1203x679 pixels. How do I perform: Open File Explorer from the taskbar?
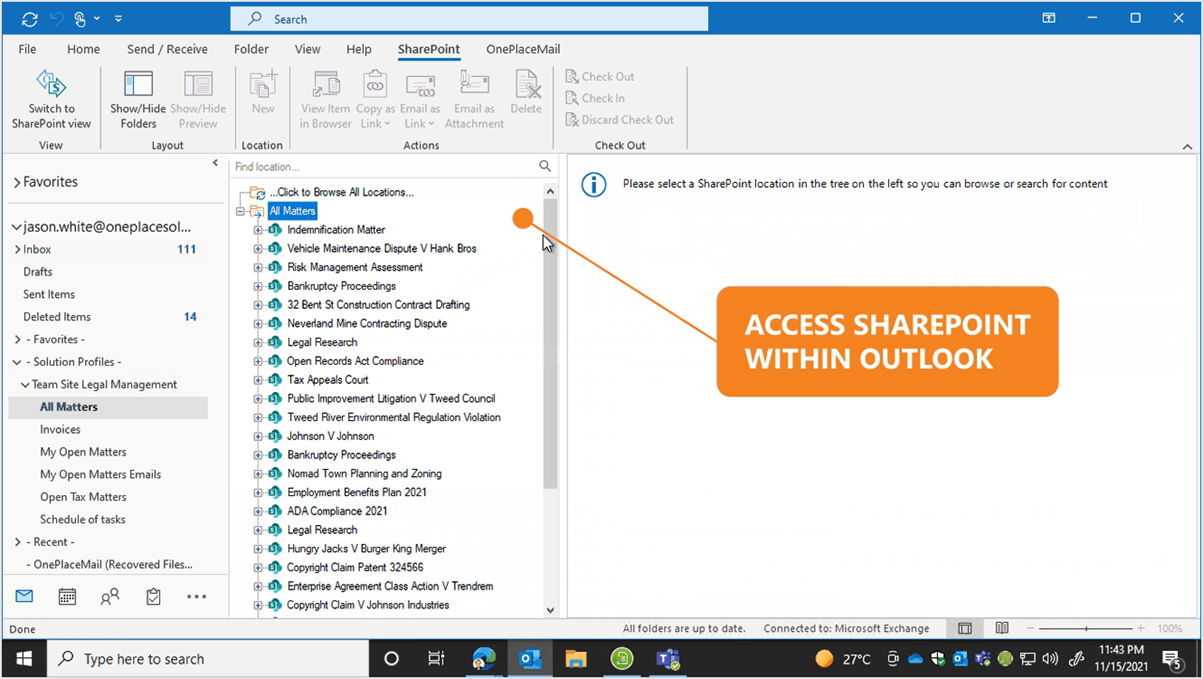575,658
